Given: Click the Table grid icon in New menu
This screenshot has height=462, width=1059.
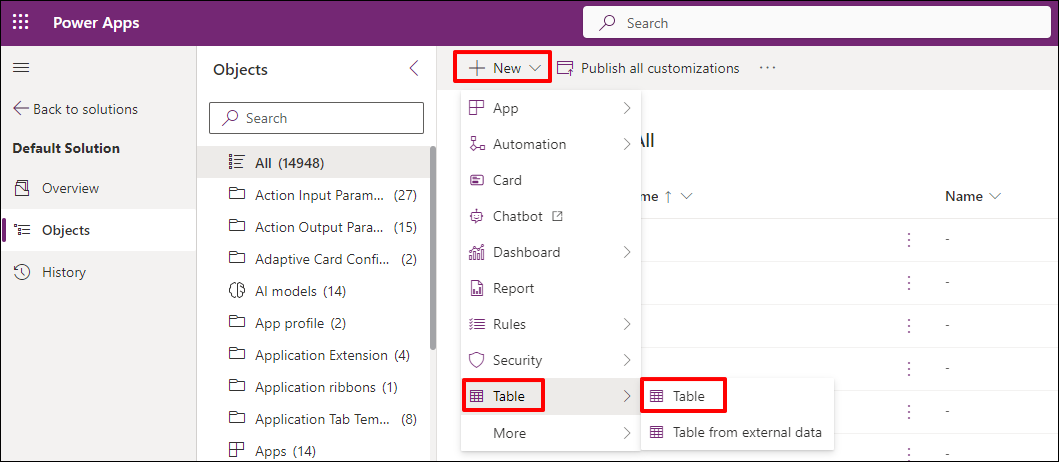Looking at the screenshot, I should (477, 396).
